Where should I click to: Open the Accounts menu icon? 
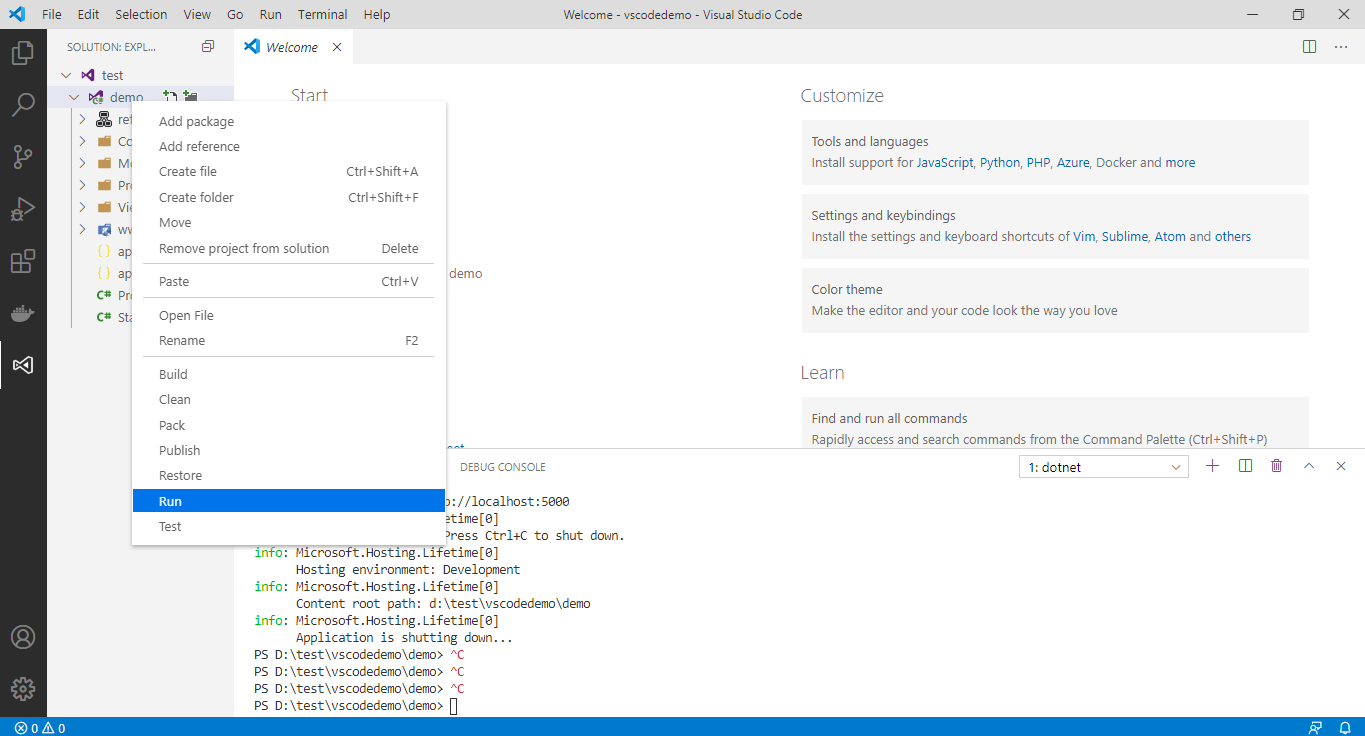tap(23, 637)
